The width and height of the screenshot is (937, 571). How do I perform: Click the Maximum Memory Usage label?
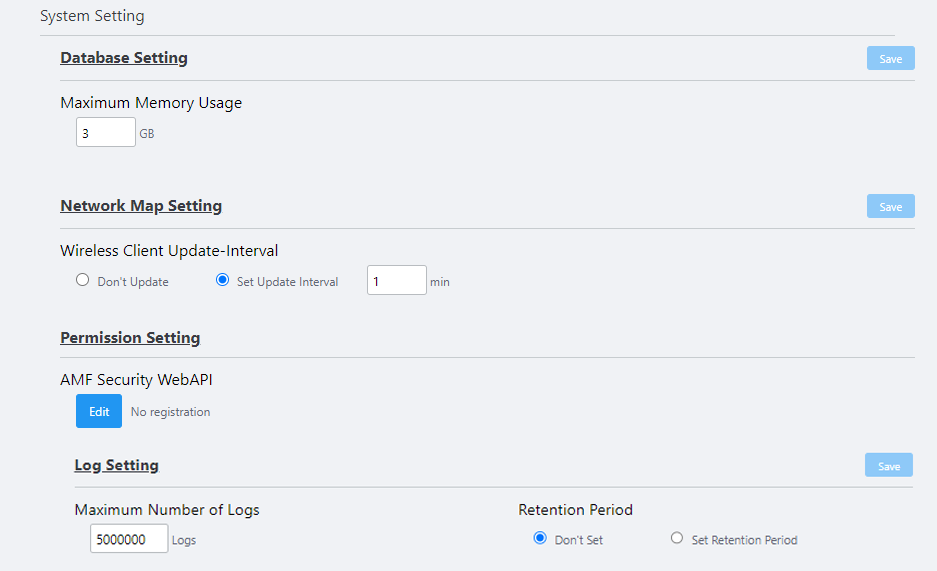point(151,102)
